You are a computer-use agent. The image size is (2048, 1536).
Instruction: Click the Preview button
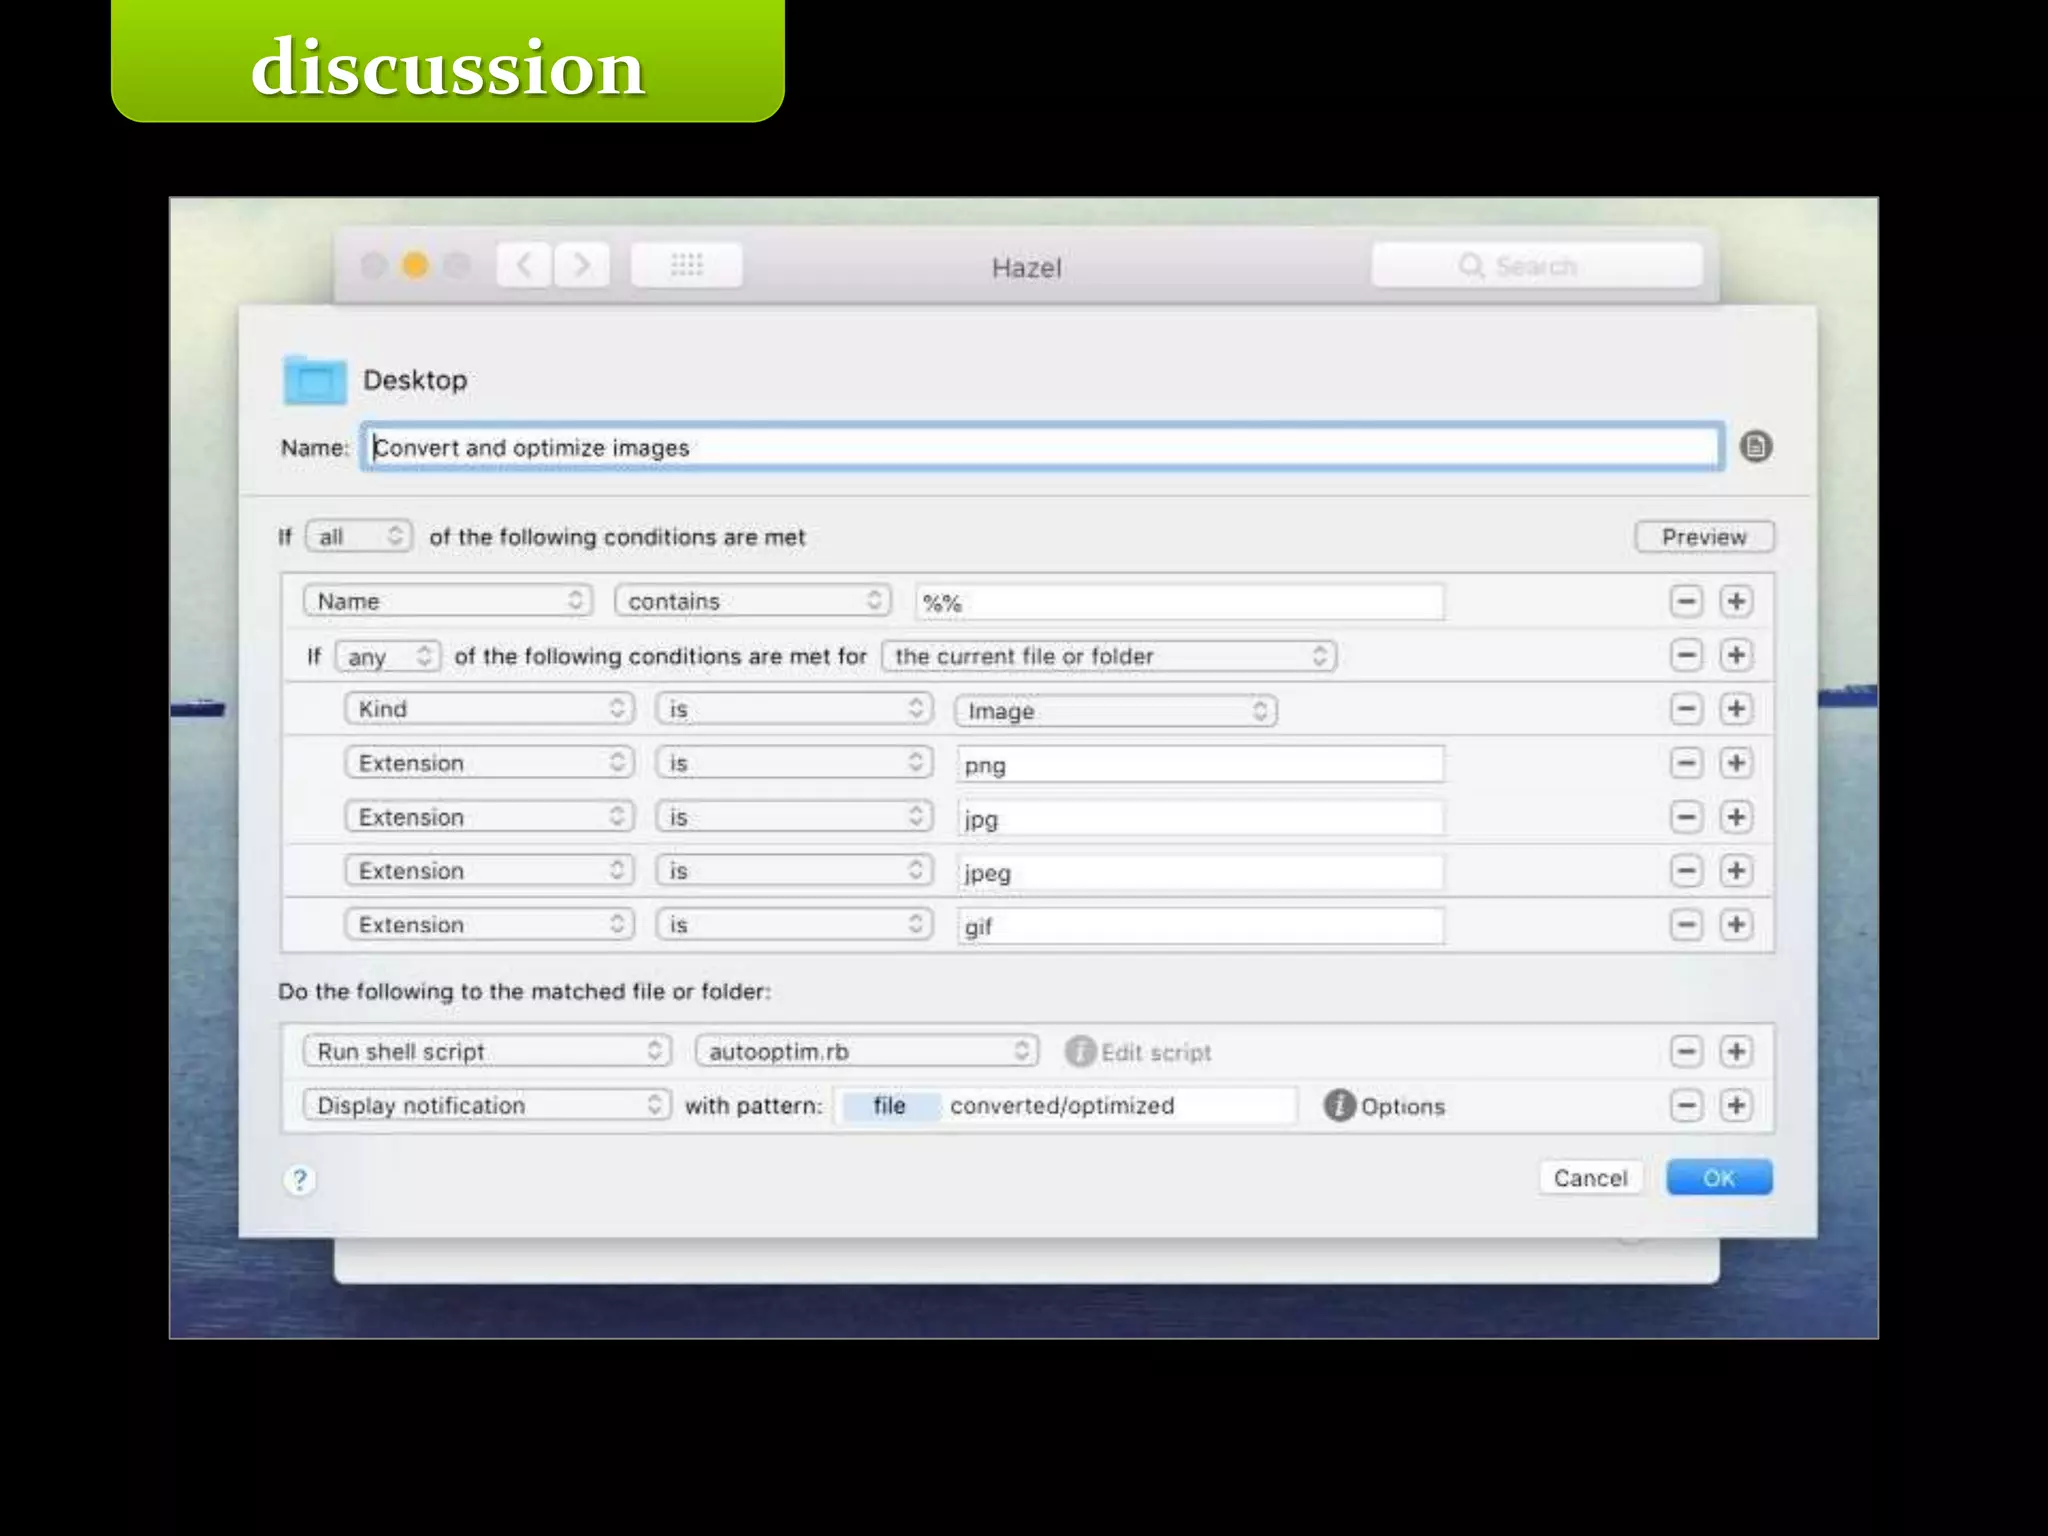[1704, 536]
